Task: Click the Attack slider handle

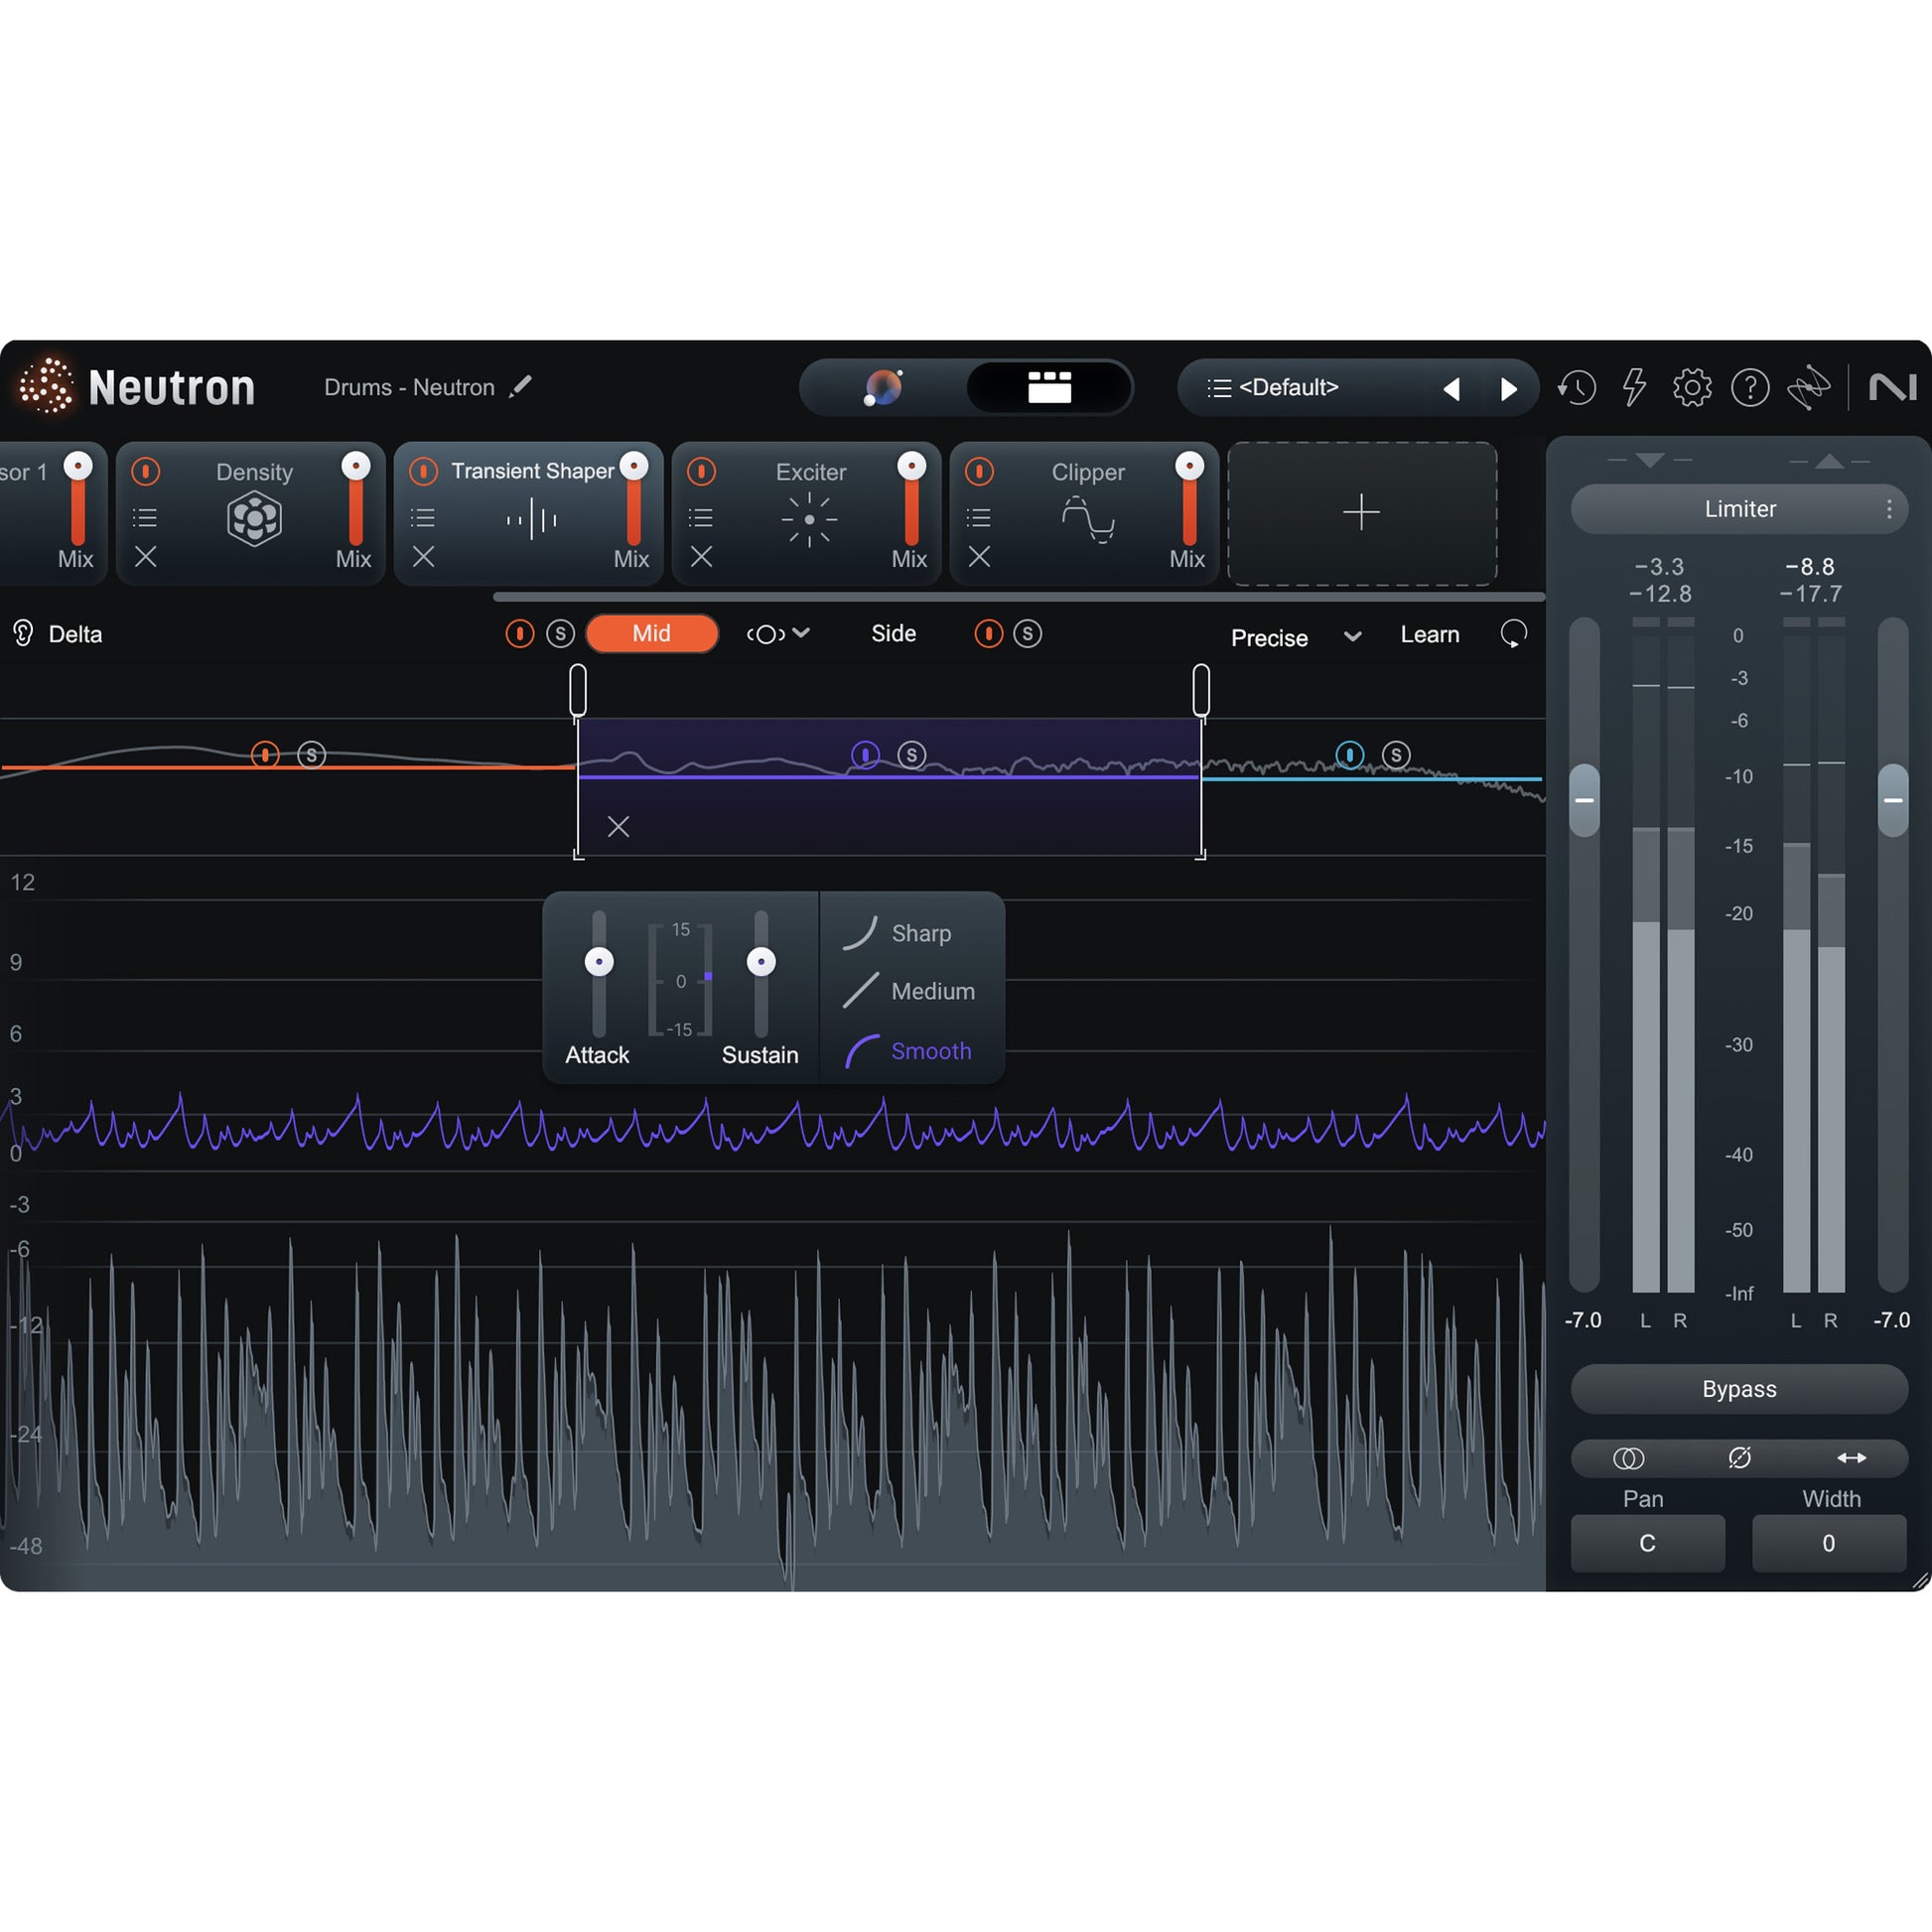Action: (599, 962)
